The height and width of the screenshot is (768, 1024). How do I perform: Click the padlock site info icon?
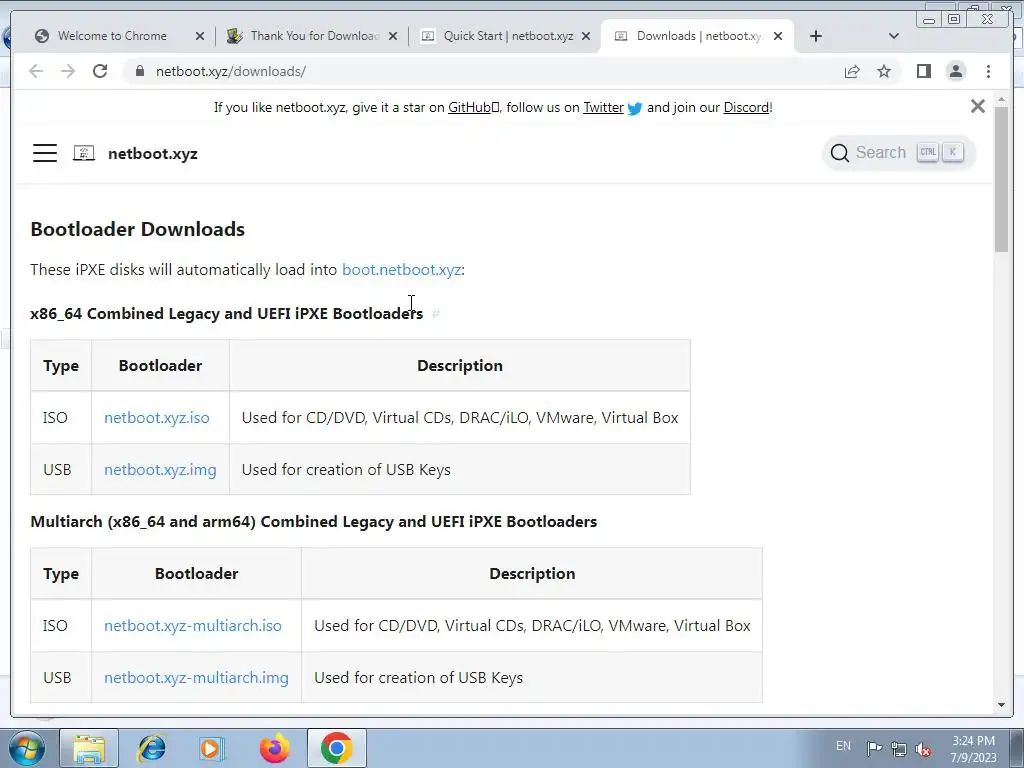[x=139, y=71]
